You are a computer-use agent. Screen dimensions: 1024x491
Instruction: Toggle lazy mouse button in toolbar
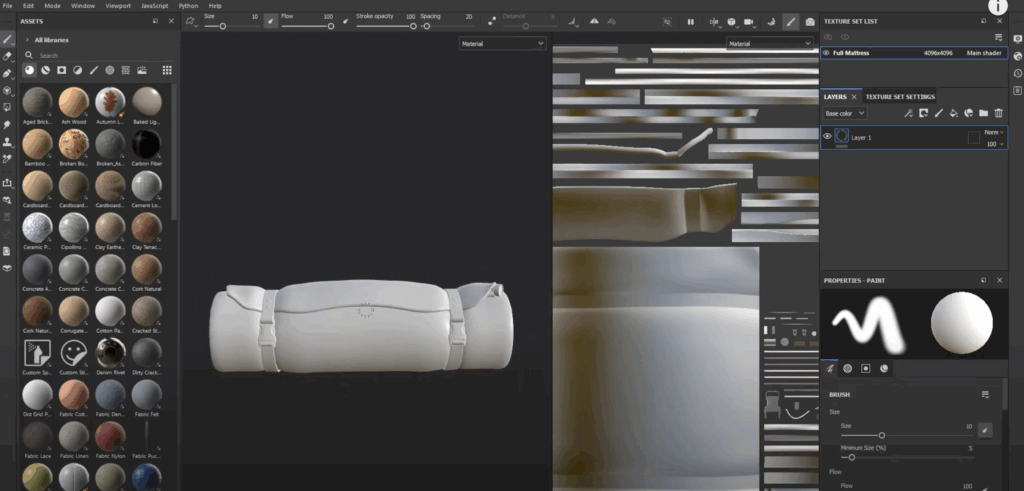[x=492, y=22]
